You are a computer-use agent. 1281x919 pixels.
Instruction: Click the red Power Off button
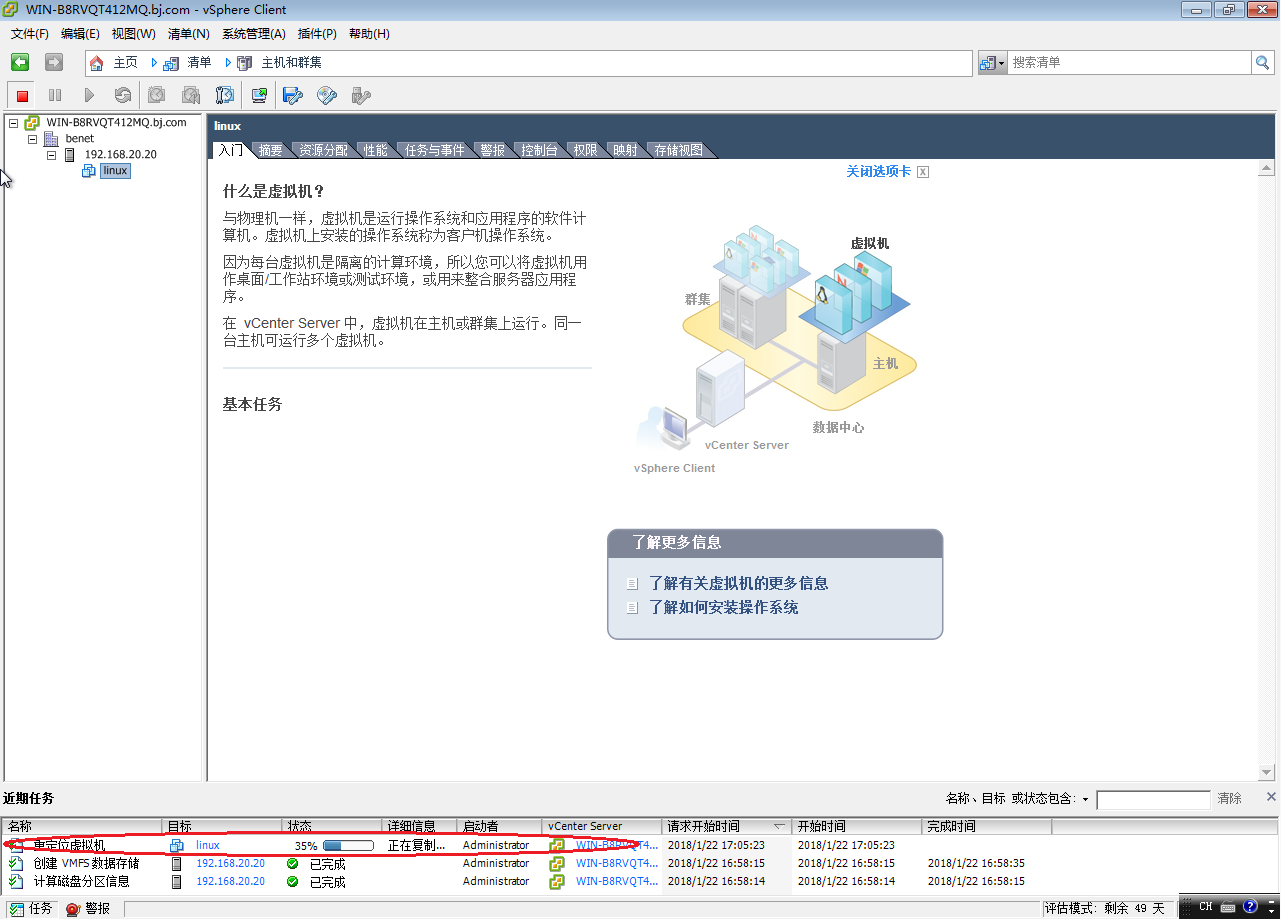pos(22,96)
